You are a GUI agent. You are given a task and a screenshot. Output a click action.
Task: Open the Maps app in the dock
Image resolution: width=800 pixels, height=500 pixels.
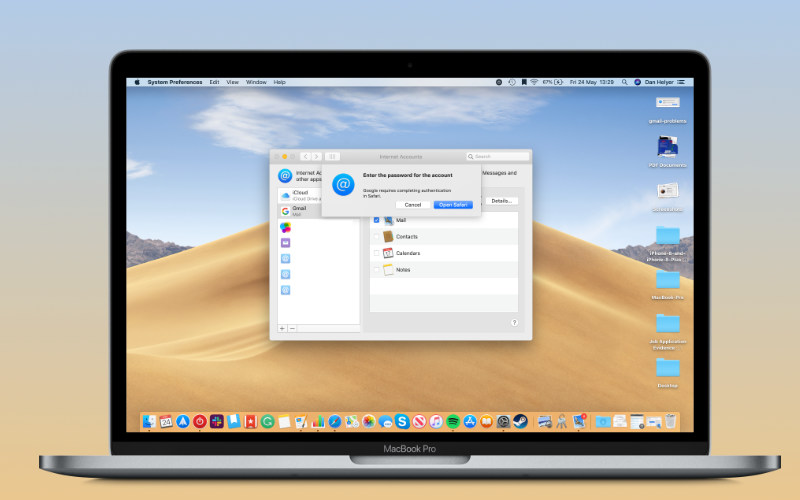point(352,421)
